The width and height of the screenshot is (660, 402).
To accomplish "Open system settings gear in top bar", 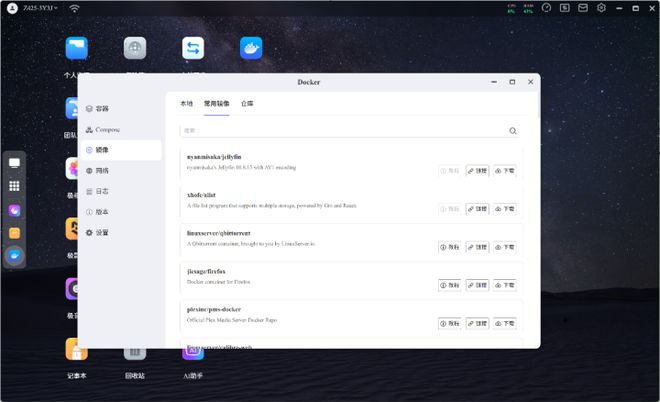I will coord(601,8).
